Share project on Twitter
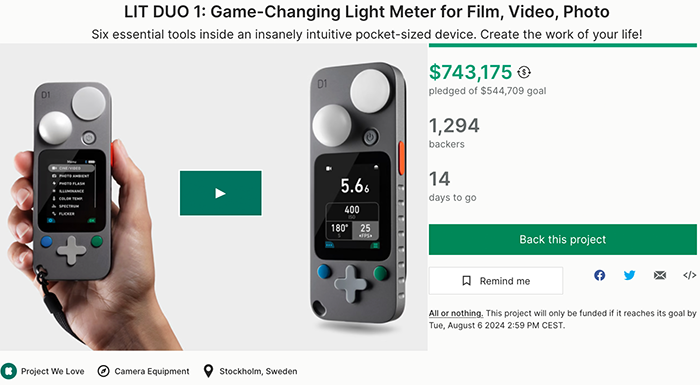This screenshot has height=385, width=700. point(629,275)
